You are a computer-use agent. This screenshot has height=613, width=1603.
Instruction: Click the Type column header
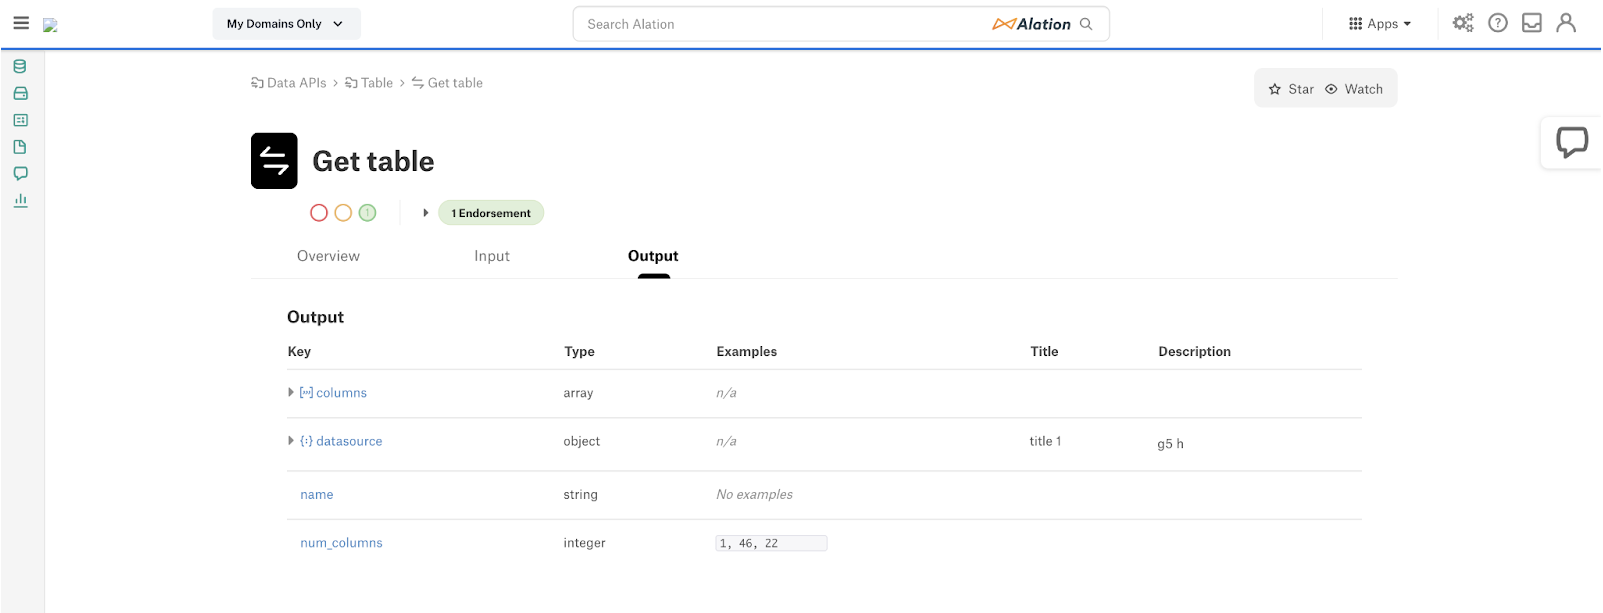click(x=579, y=352)
